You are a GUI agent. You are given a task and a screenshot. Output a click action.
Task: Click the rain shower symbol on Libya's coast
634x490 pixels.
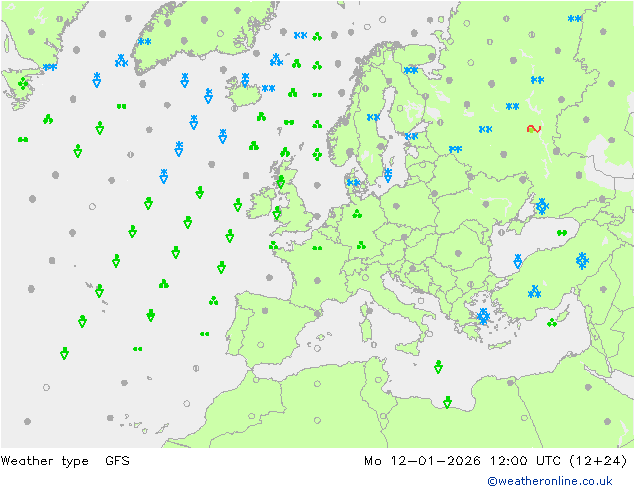448,402
